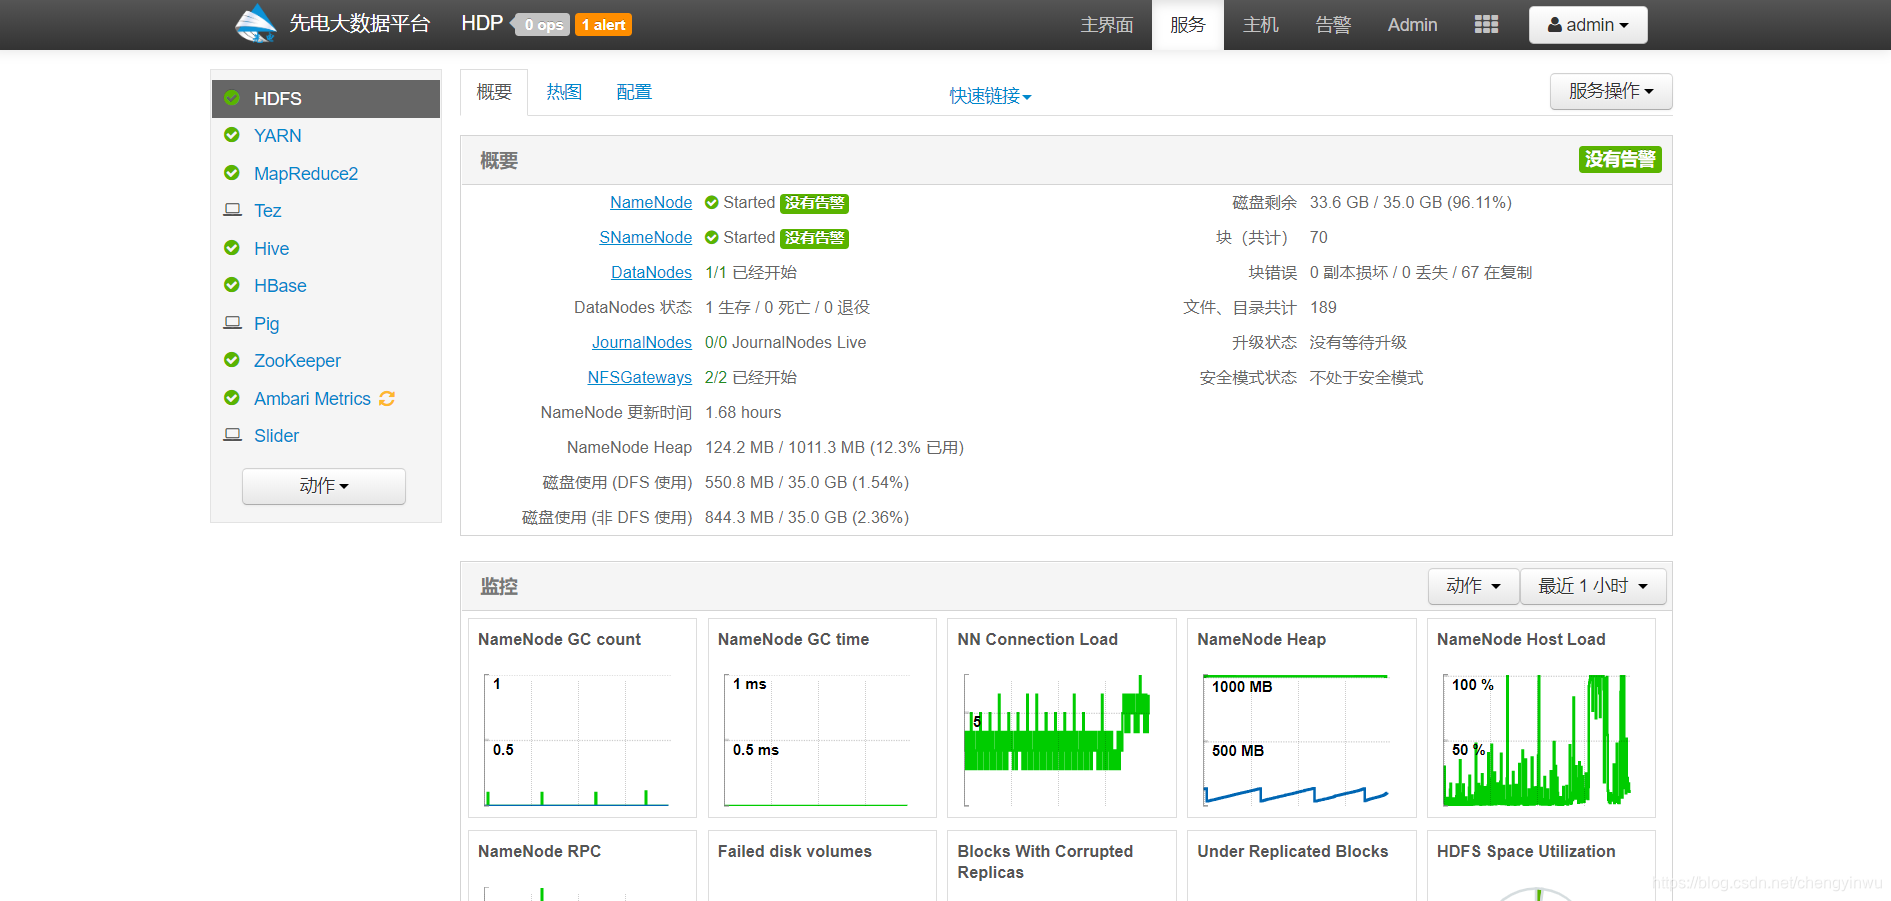1891x901 pixels.
Task: Click the MapReduce2 status check icon
Action: [232, 173]
